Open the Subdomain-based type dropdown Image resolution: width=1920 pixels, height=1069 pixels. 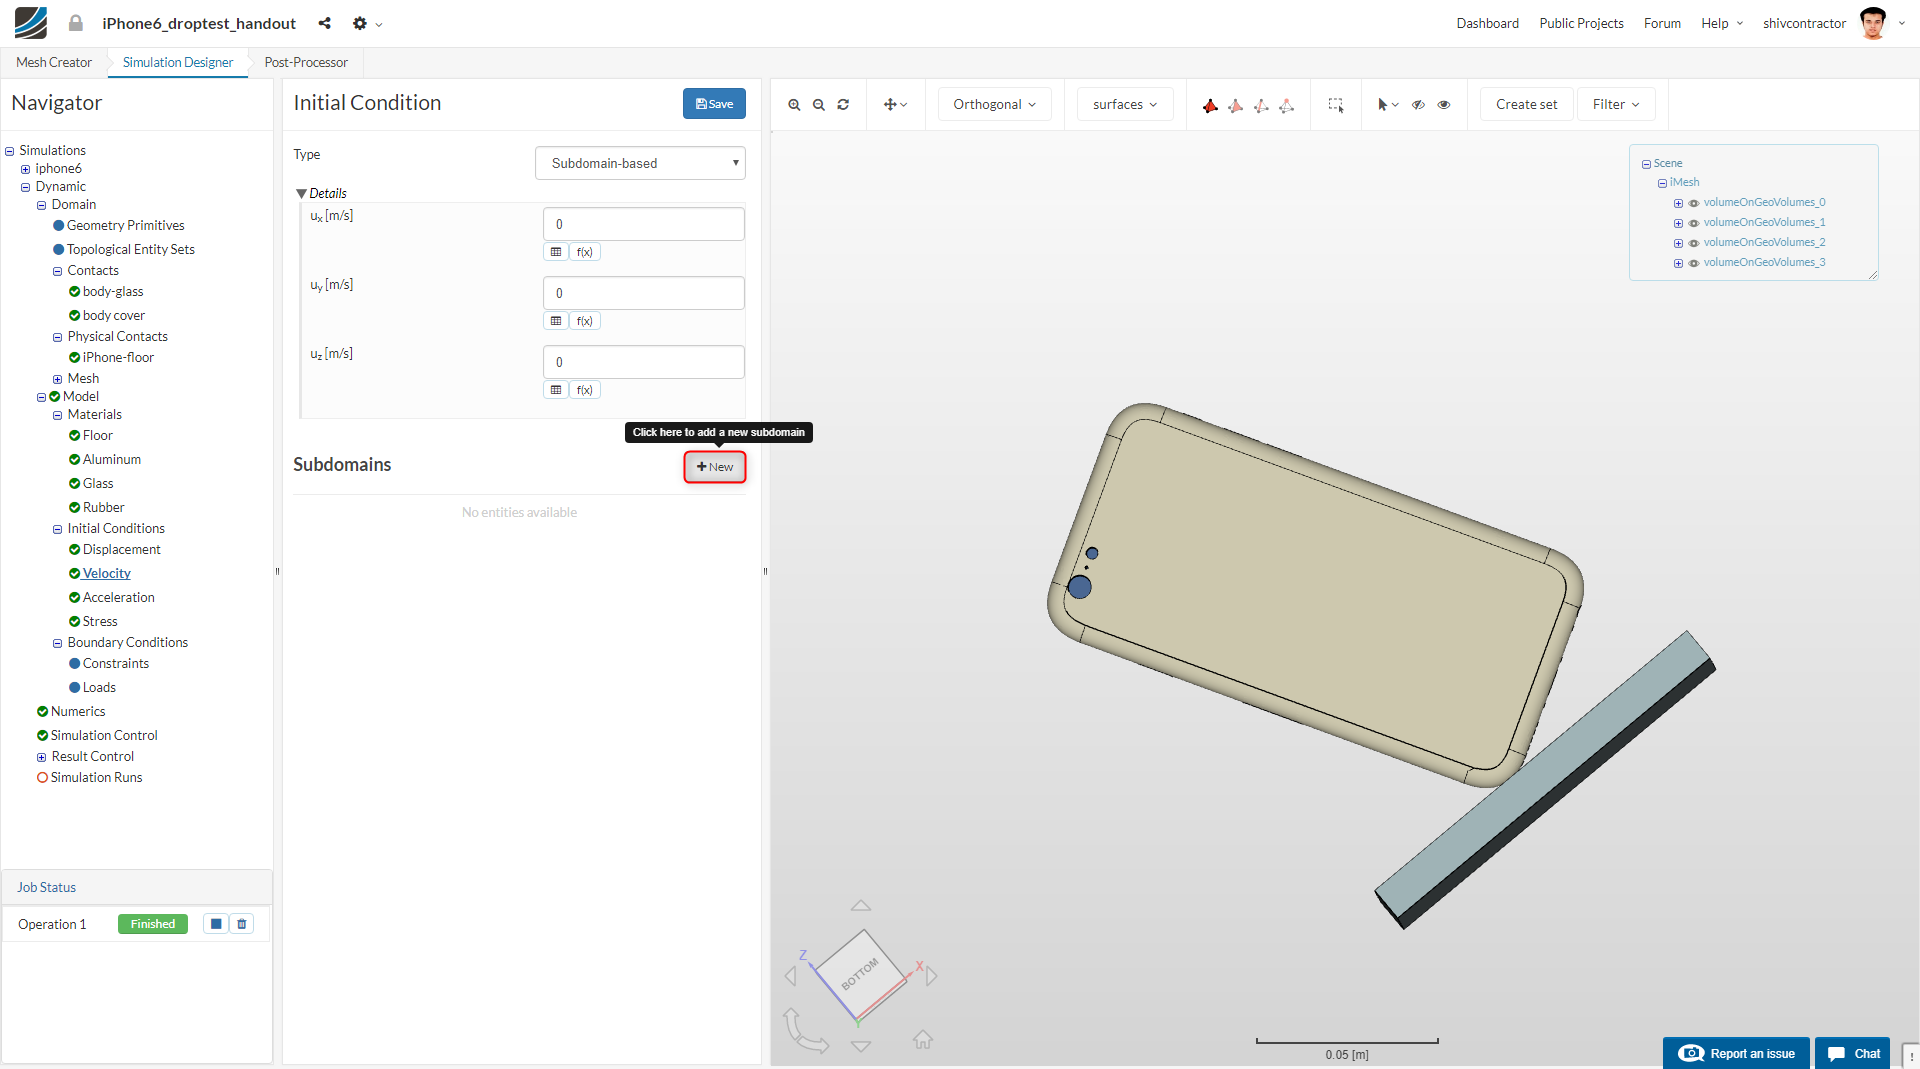click(640, 163)
